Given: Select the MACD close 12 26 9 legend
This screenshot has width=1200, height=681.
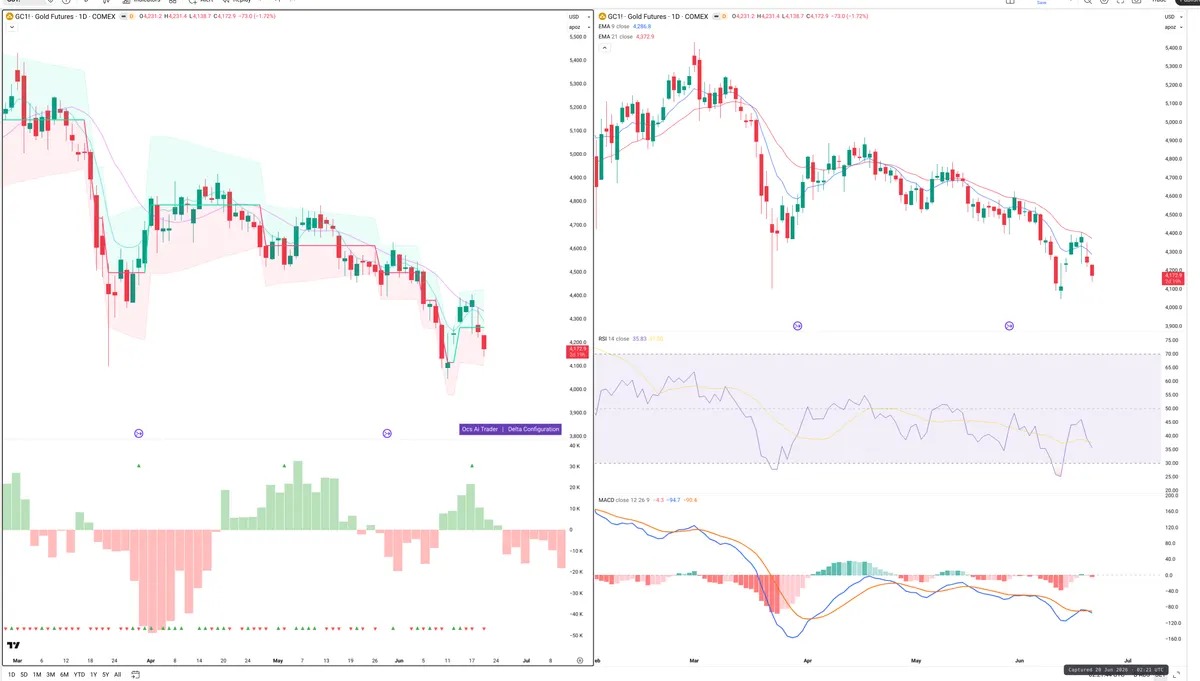Looking at the screenshot, I should pyautogui.click(x=647, y=499).
